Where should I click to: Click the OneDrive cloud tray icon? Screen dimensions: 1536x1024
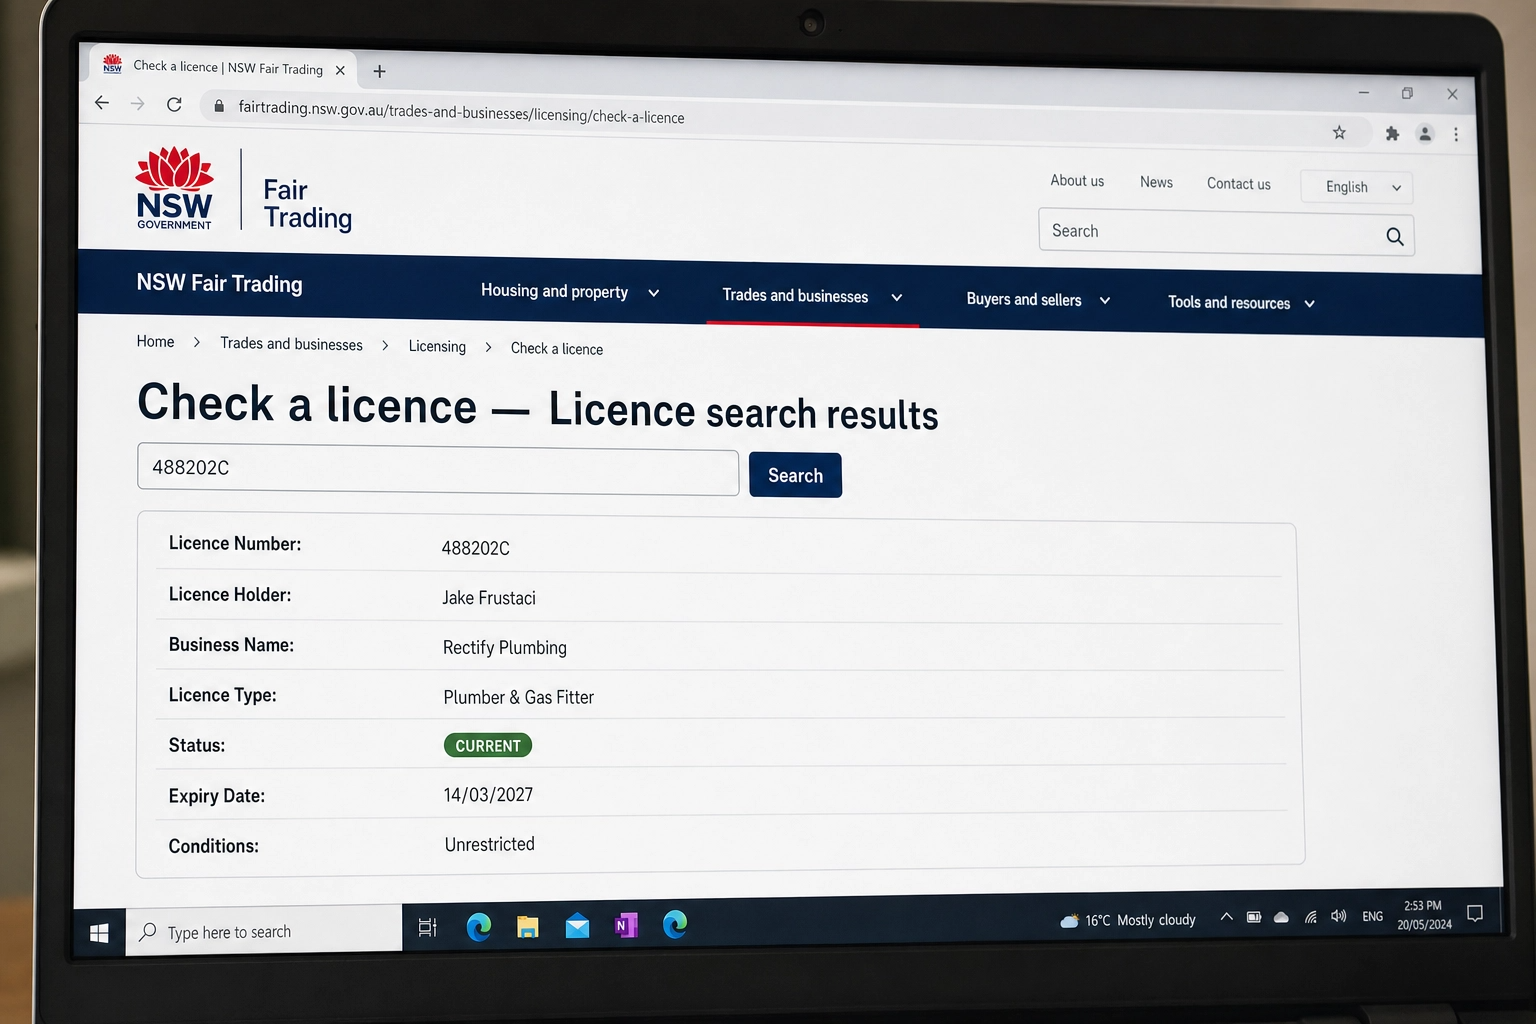1281,916
